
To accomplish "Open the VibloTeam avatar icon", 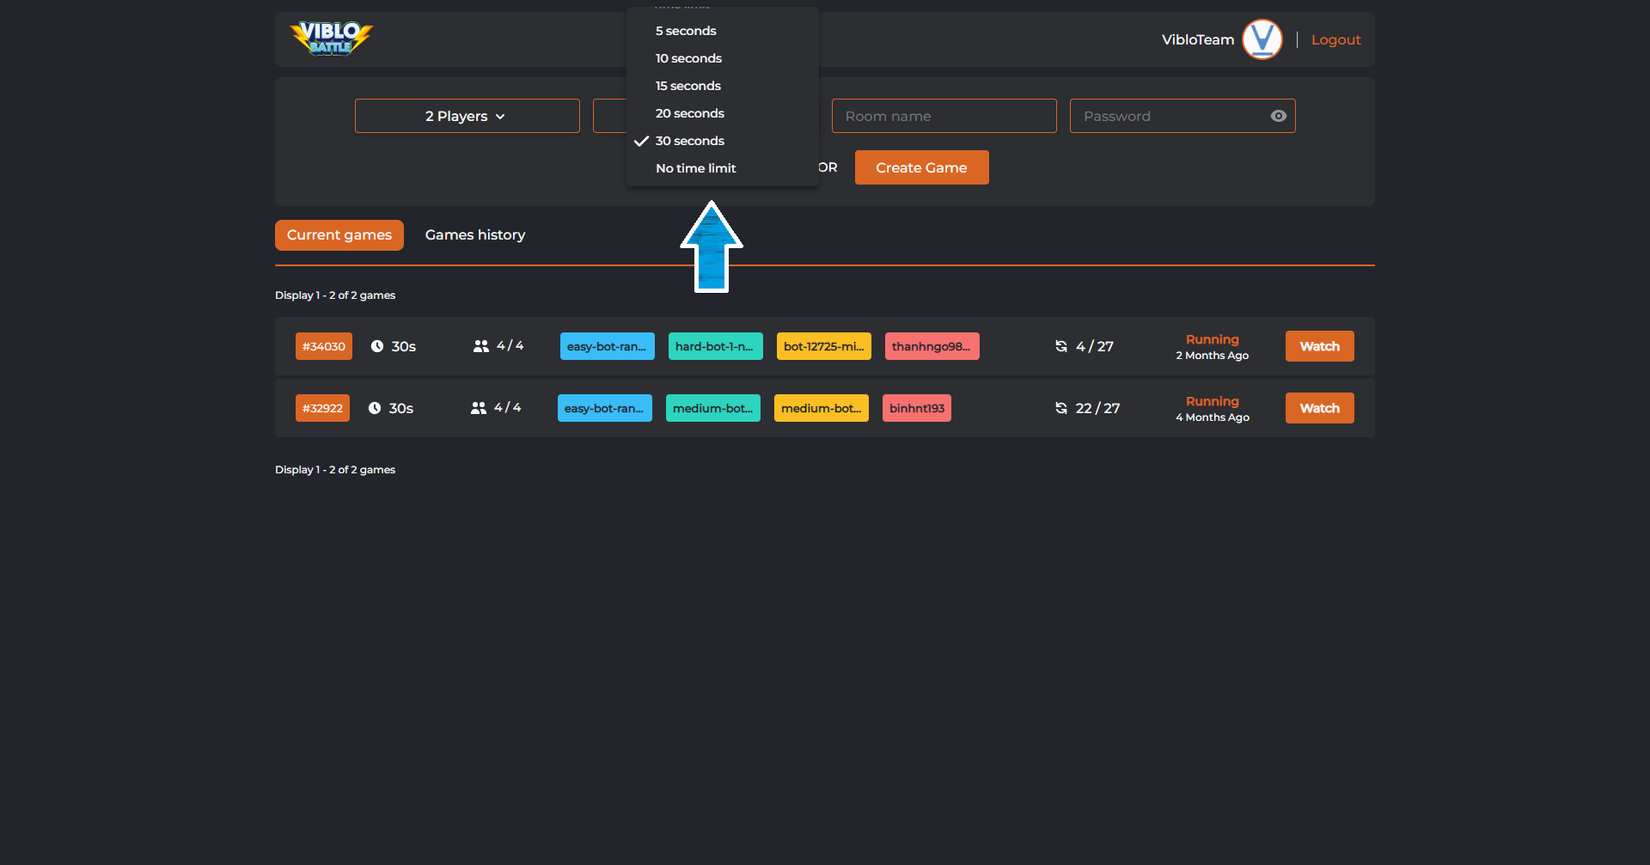I will [x=1262, y=40].
